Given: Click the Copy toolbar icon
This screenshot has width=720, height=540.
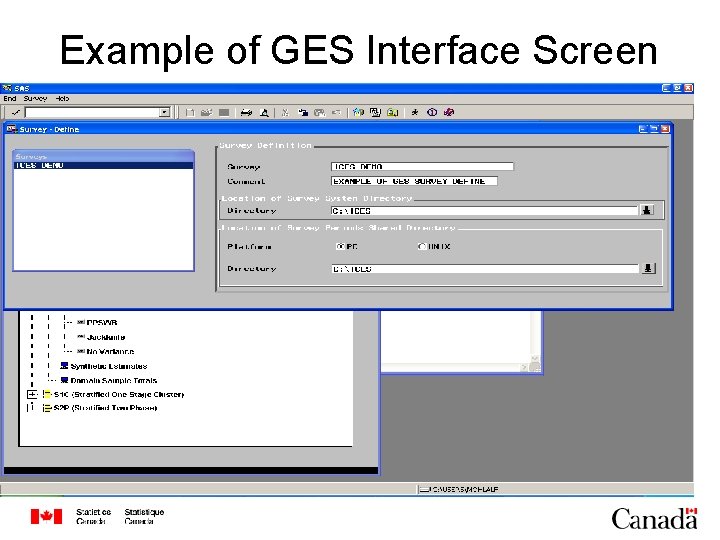Looking at the screenshot, I should [303, 112].
